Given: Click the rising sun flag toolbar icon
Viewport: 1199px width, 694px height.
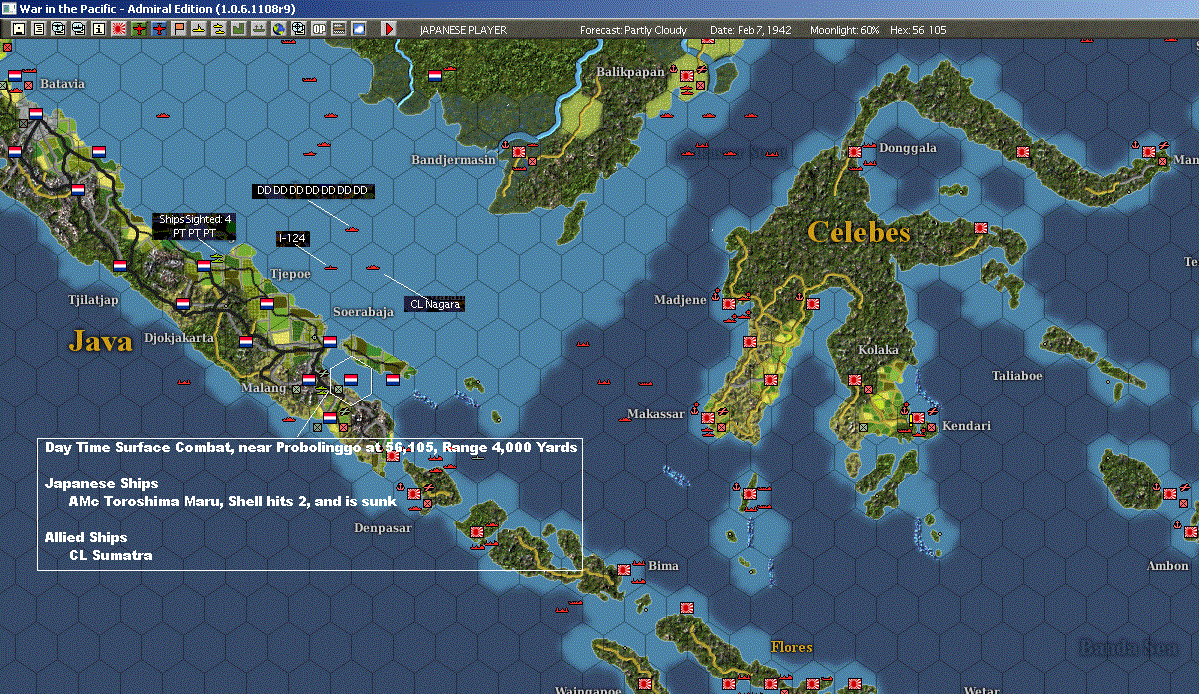Looking at the screenshot, I should [x=119, y=29].
